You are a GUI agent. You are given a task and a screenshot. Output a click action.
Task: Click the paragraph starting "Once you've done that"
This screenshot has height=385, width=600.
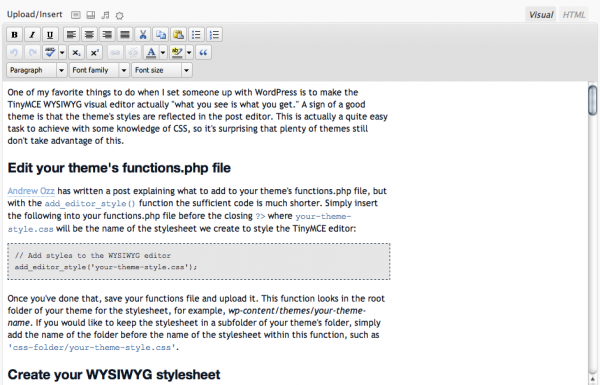click(x=196, y=323)
